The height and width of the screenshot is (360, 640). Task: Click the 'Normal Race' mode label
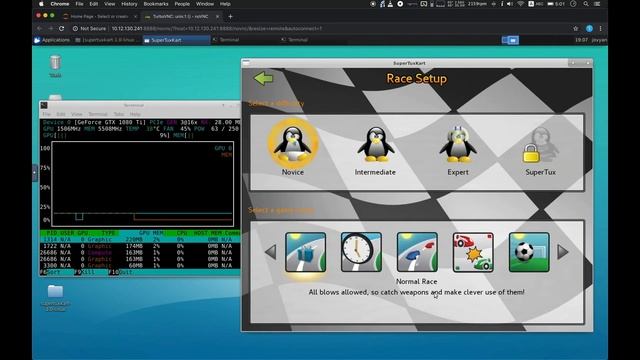416,281
